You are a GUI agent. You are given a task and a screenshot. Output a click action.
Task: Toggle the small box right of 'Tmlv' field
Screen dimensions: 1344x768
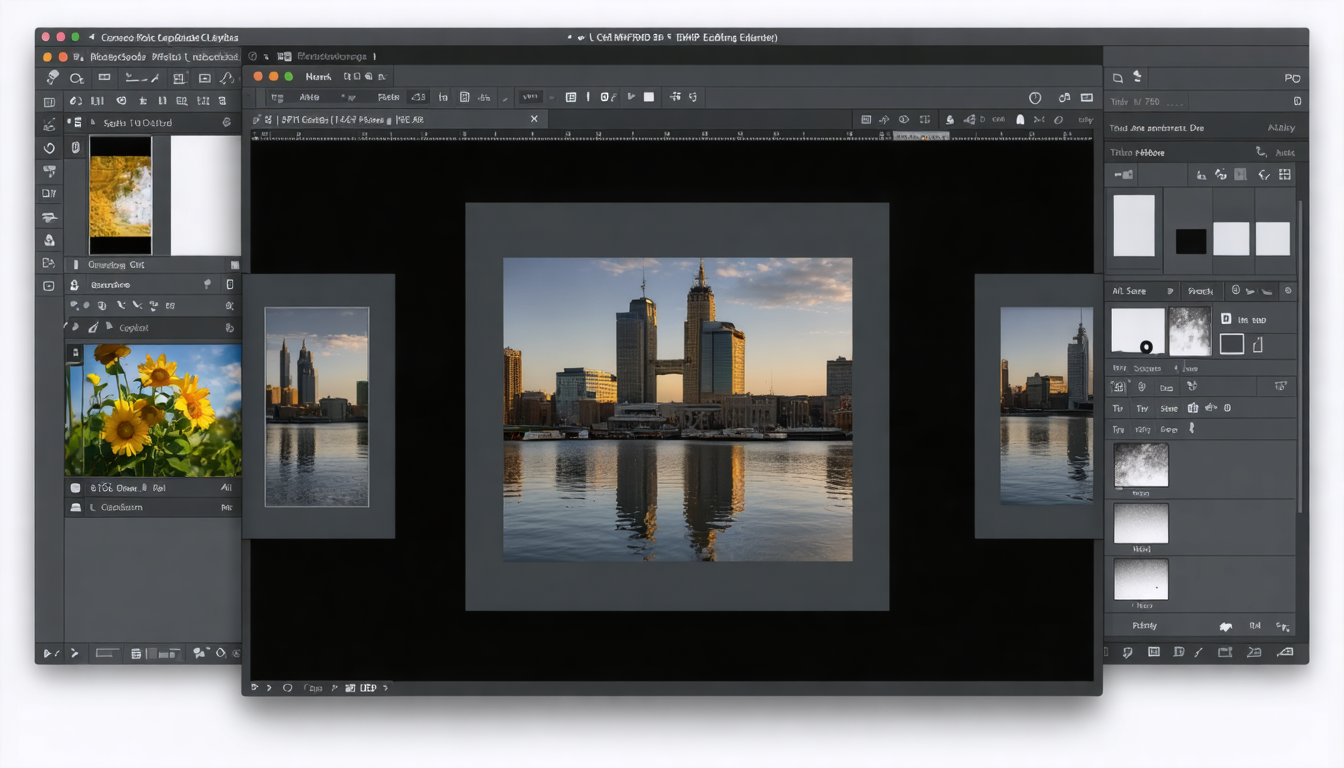pyautogui.click(x=1297, y=101)
